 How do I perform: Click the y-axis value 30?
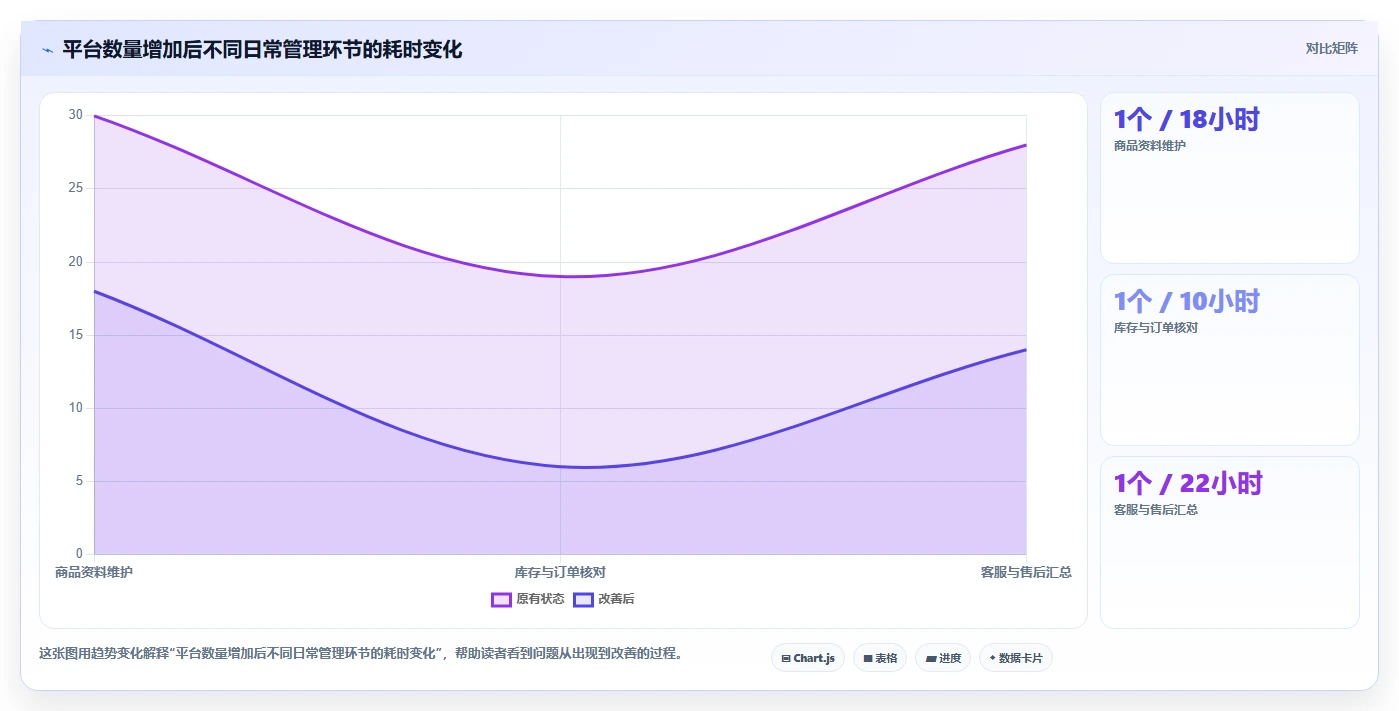click(76, 115)
